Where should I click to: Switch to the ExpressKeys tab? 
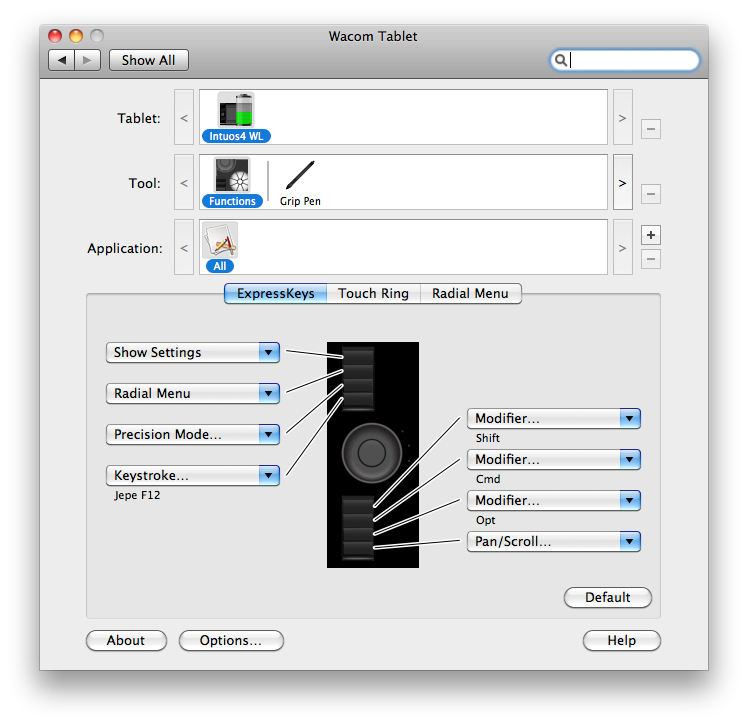coord(276,294)
